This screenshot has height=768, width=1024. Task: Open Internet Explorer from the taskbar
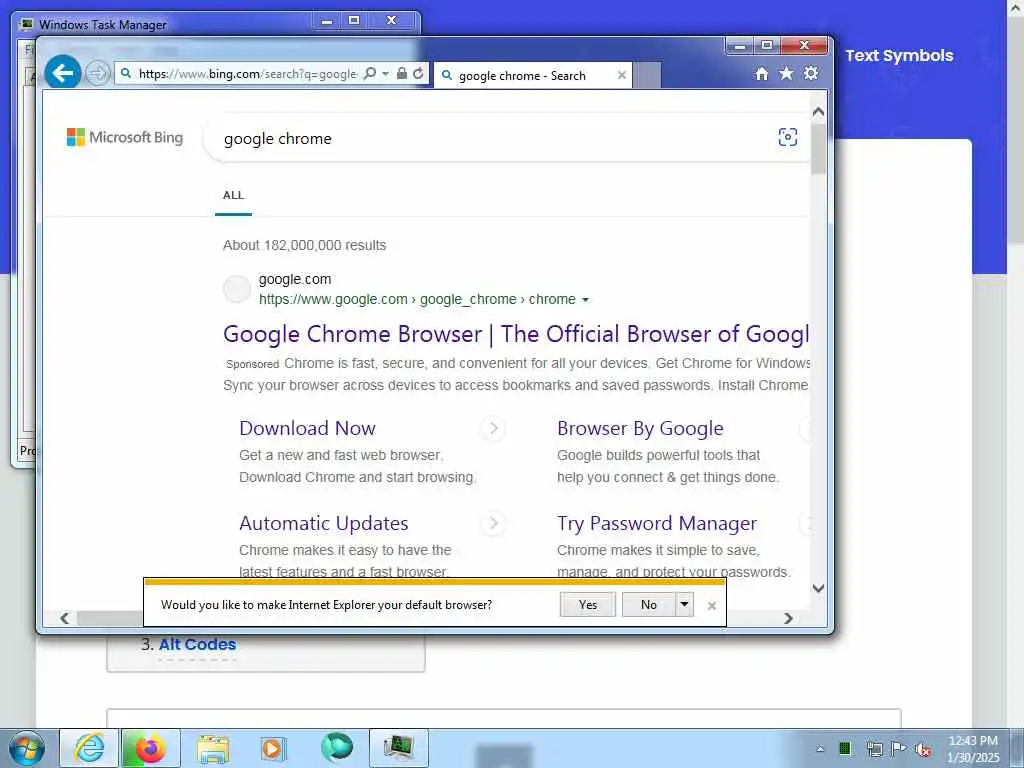pyautogui.click(x=89, y=748)
